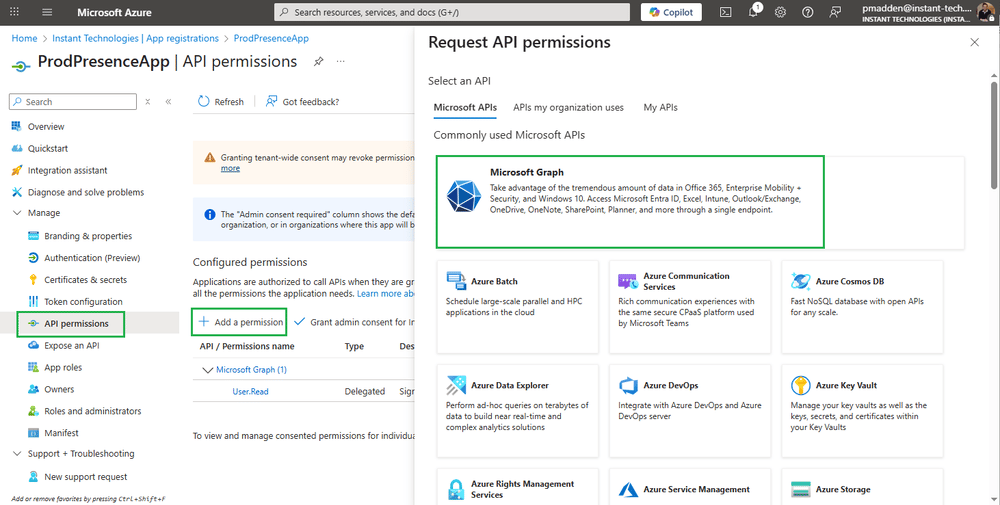Click the Manifest icon in sidebar

point(33,433)
